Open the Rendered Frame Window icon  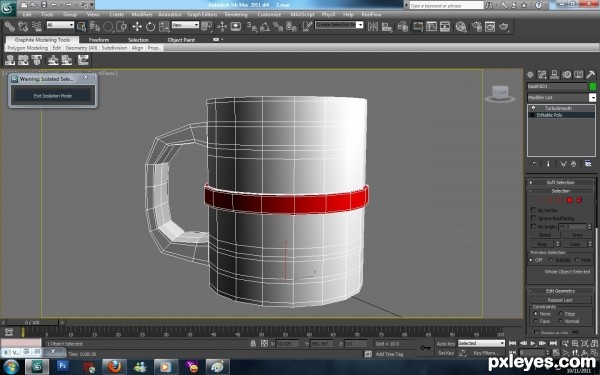tap(490, 26)
